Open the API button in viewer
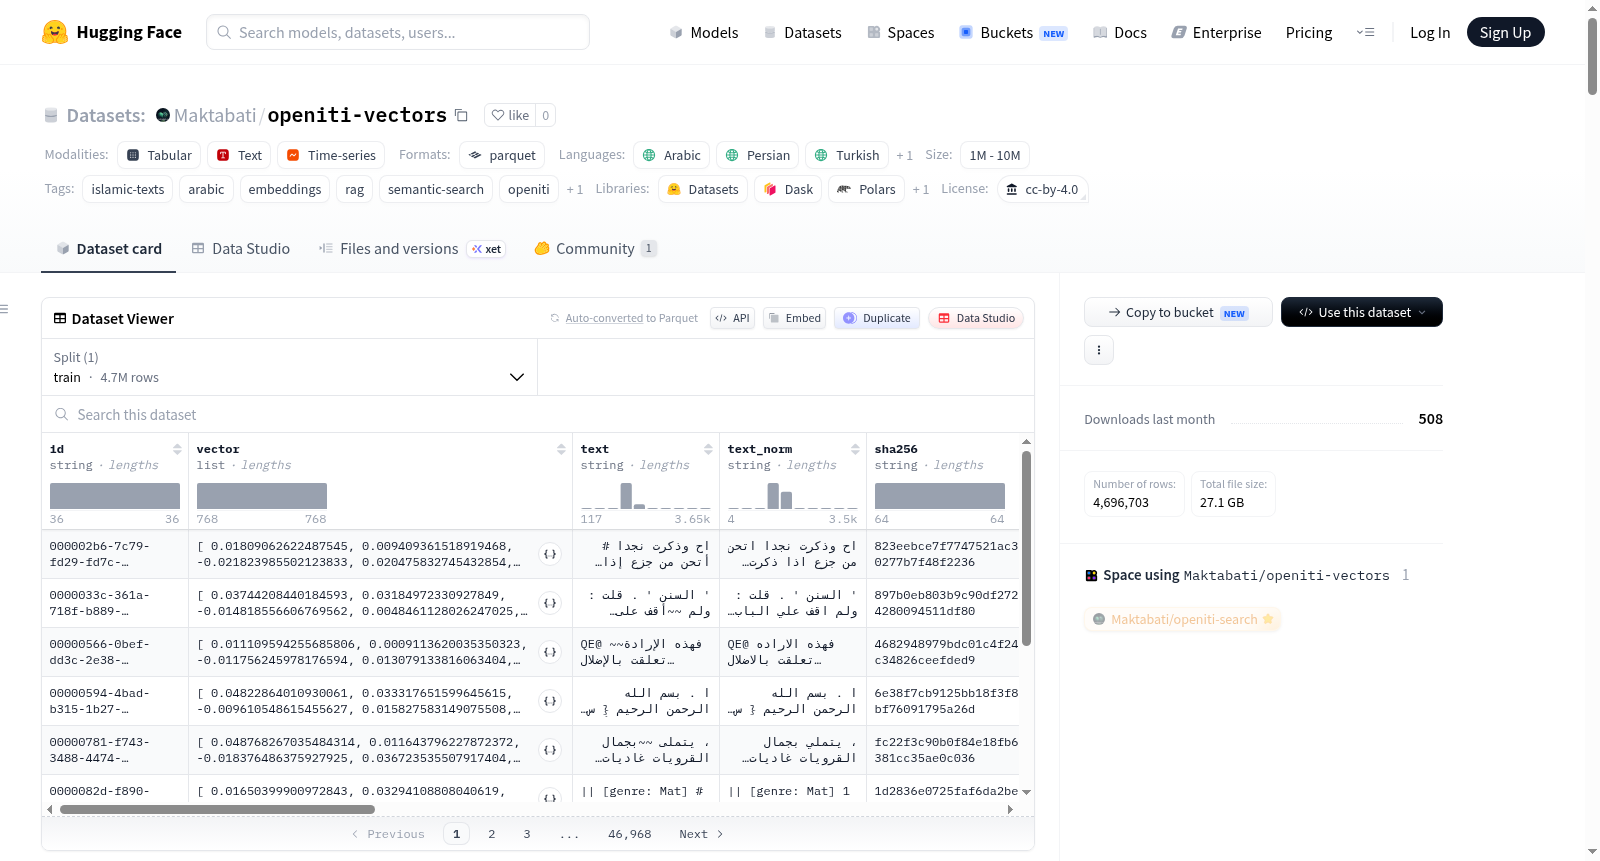1600x861 pixels. point(732,318)
